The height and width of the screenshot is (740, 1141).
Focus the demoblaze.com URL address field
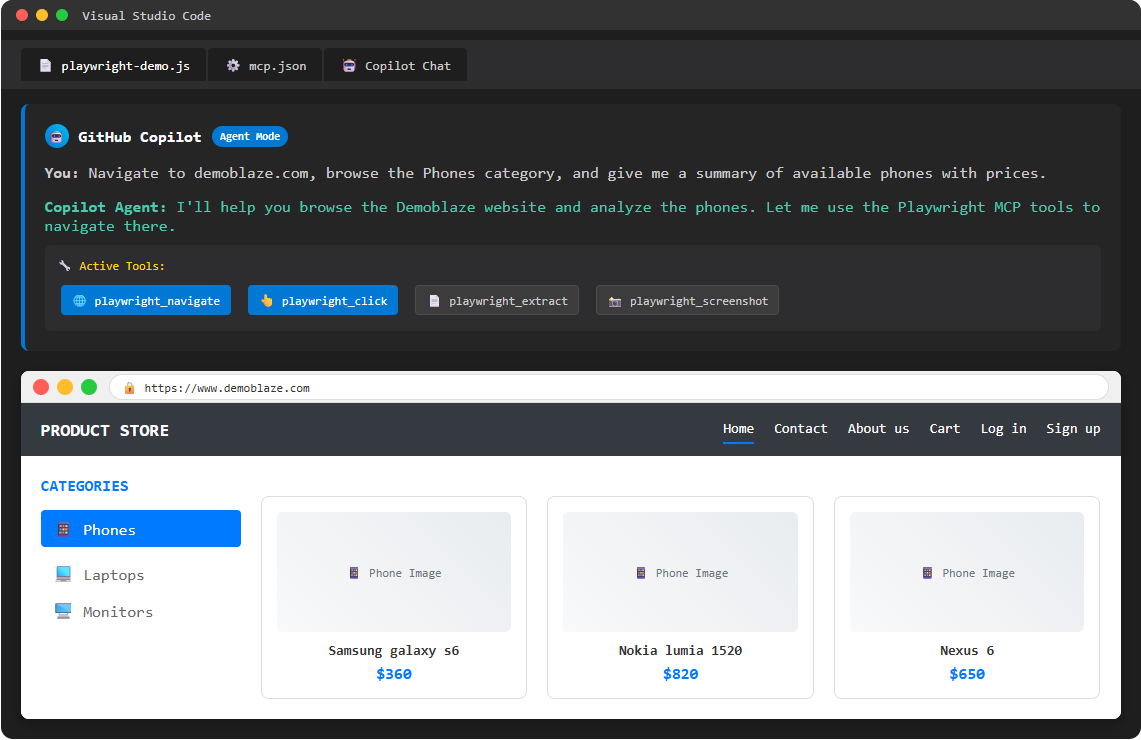point(608,388)
